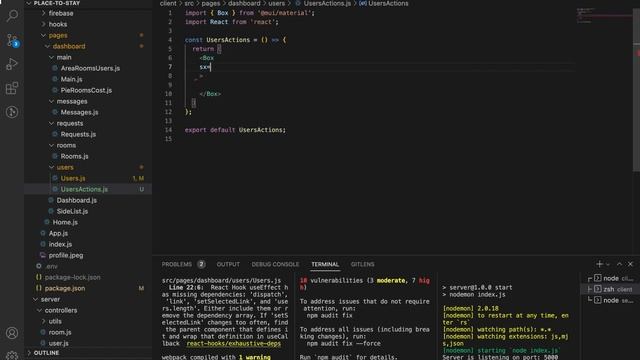Open user.js under controllers
The image size is (640, 360).
point(59,343)
